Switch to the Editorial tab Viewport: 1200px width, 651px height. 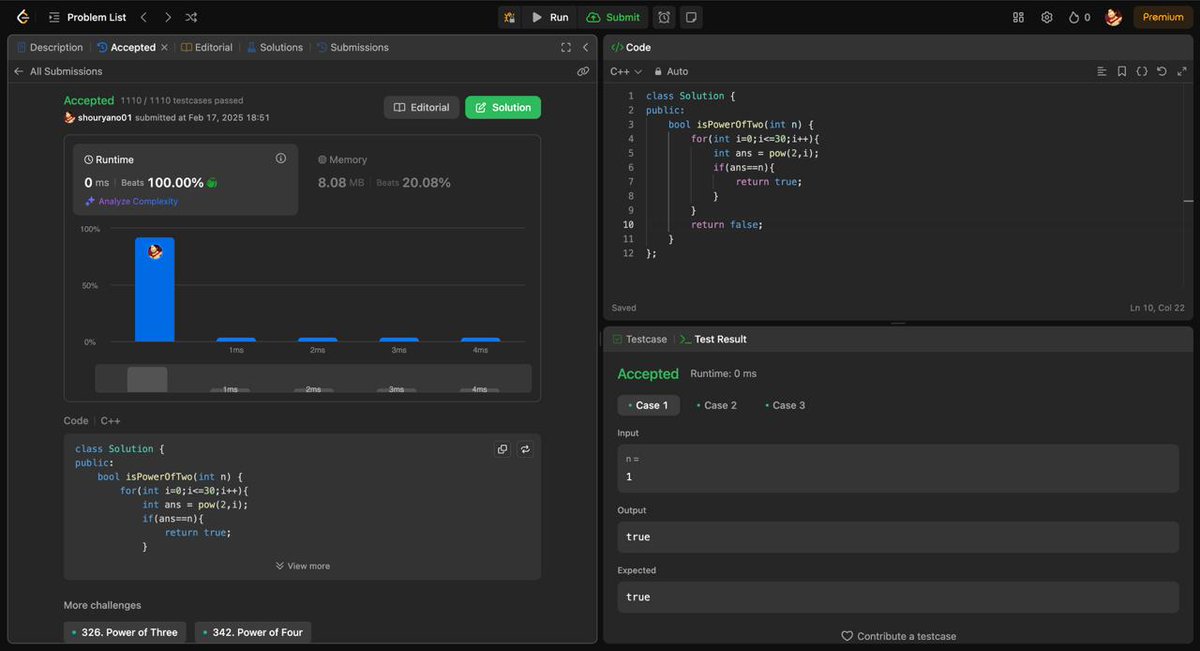207,47
